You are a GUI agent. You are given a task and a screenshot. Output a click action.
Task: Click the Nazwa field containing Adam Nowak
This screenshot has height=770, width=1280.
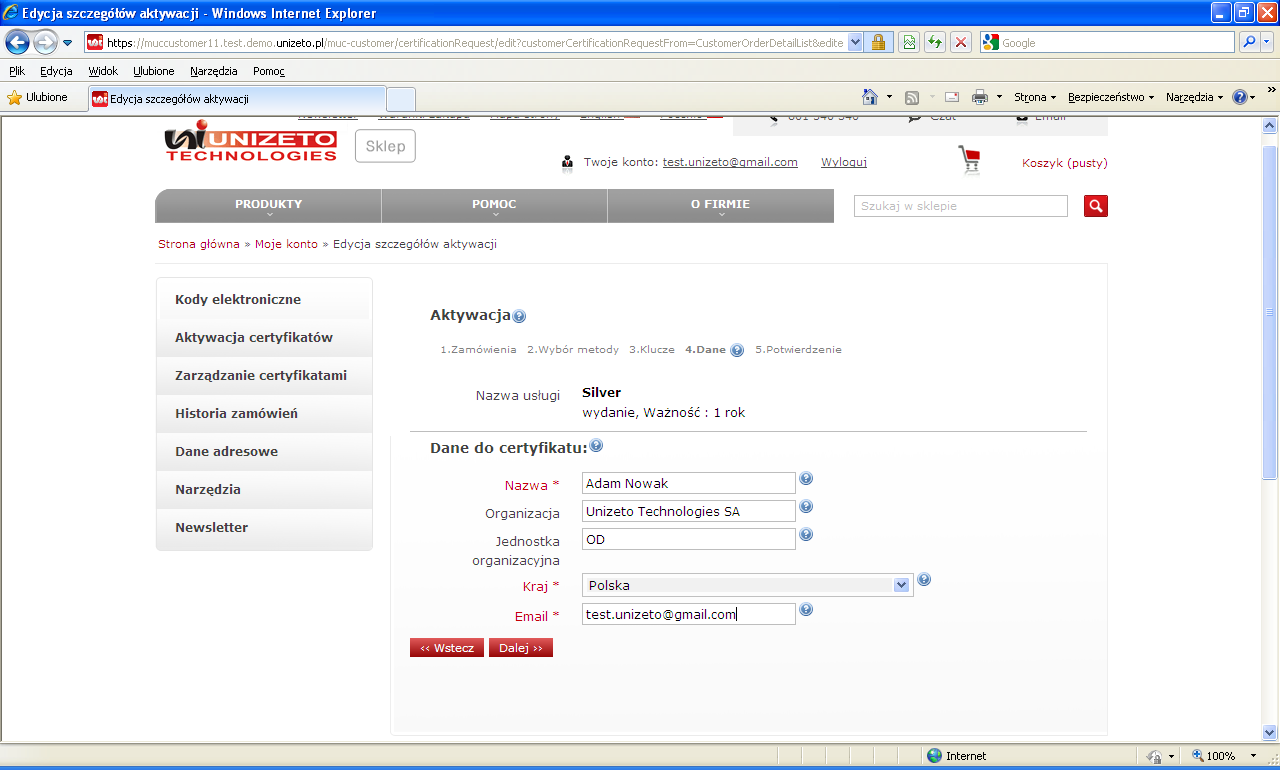[689, 483]
